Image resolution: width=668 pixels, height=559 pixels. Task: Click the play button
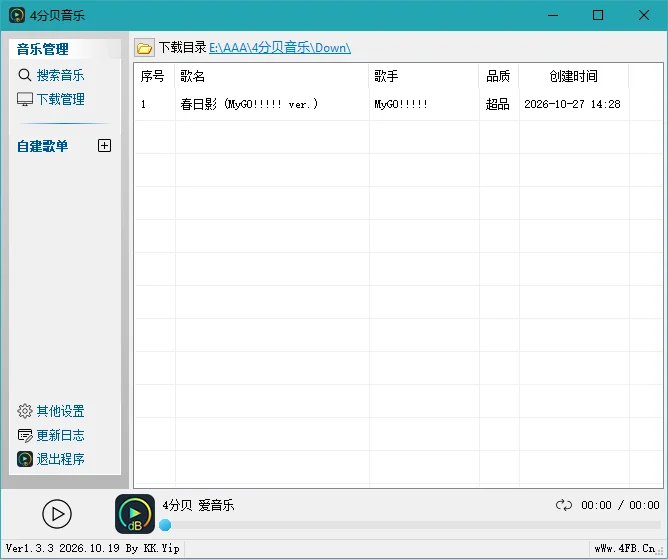57,514
